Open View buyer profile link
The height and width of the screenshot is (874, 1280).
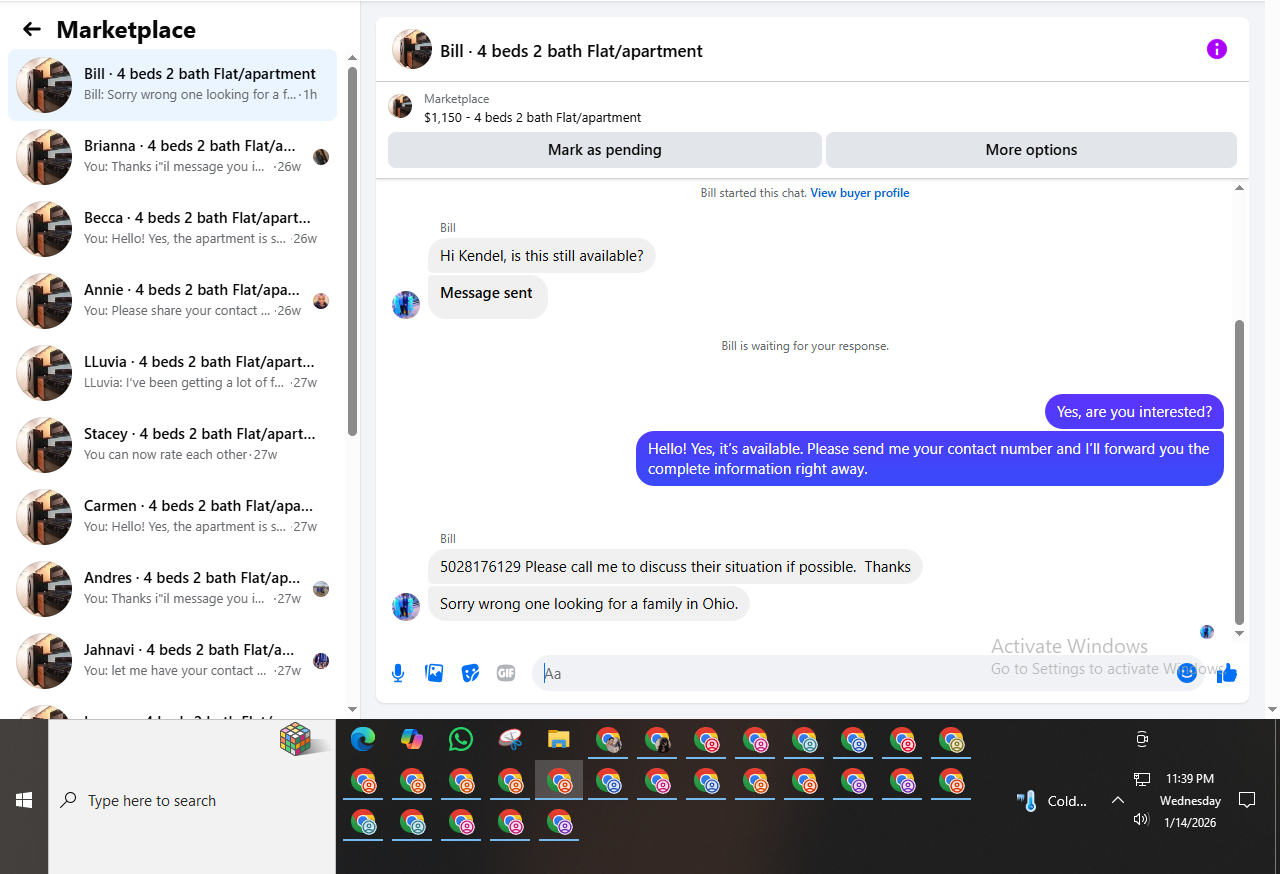click(x=859, y=193)
